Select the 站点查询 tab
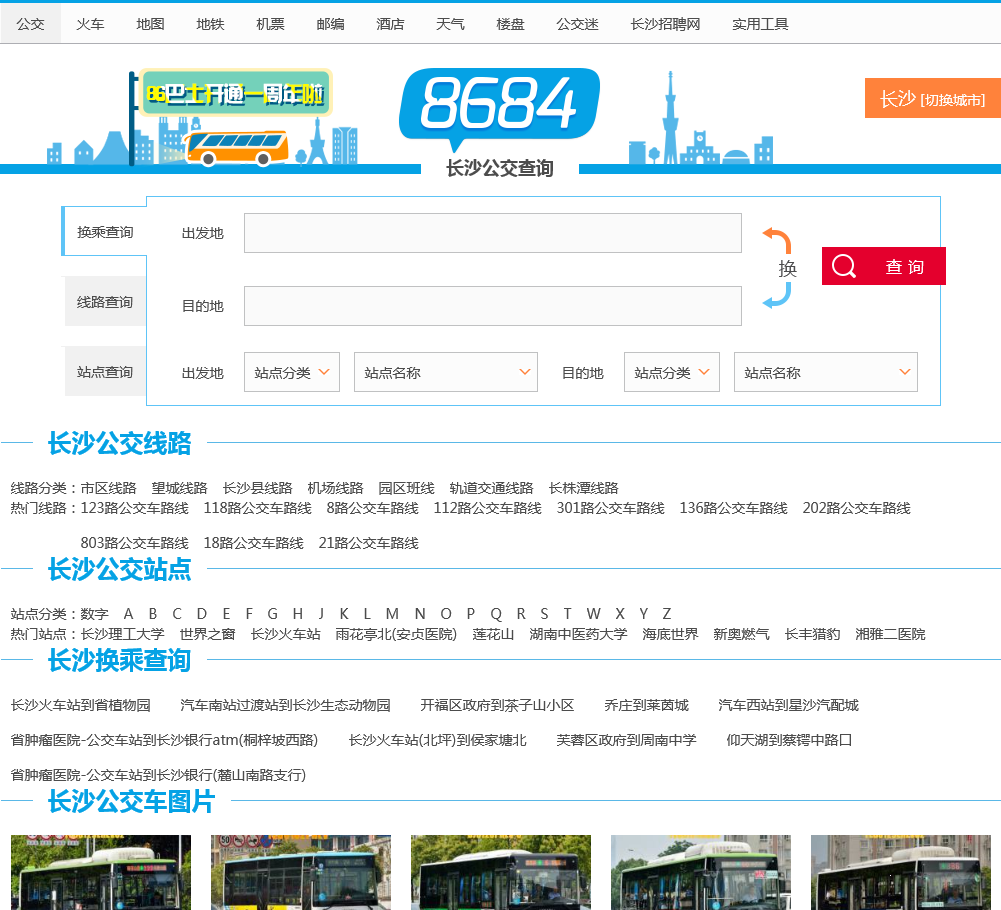The width and height of the screenshot is (1001, 910). pos(105,372)
